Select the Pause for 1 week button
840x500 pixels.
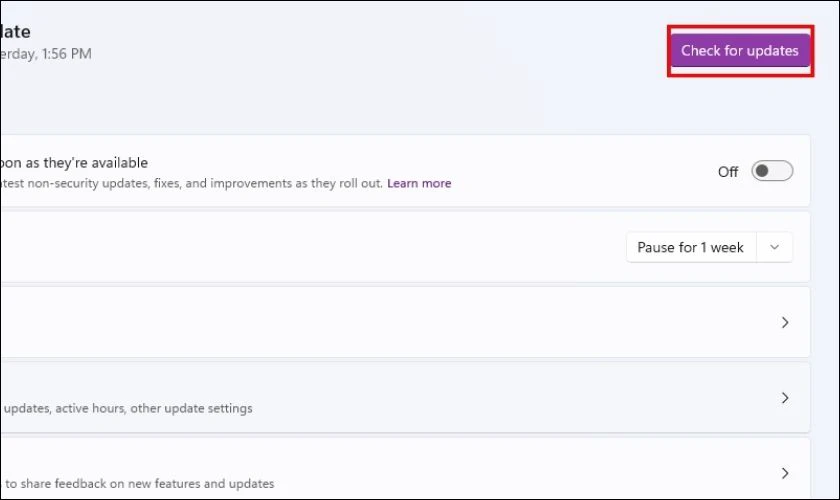click(690, 247)
